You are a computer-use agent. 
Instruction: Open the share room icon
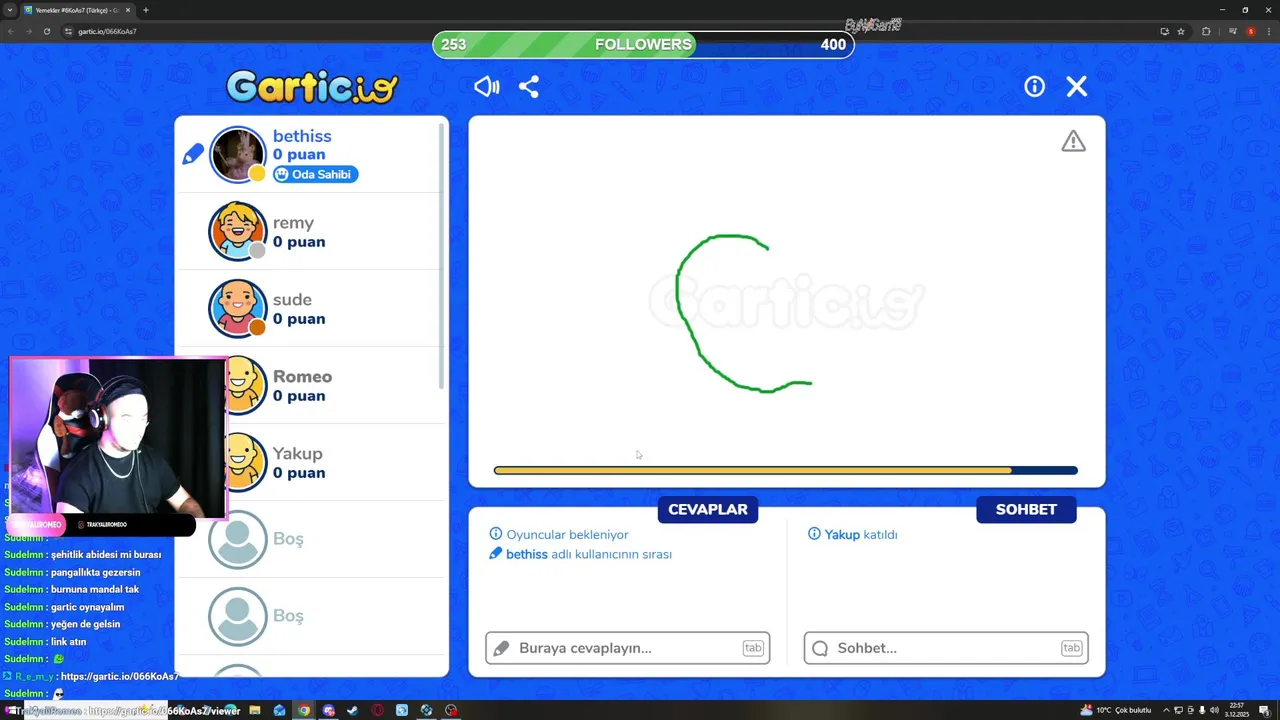(529, 87)
